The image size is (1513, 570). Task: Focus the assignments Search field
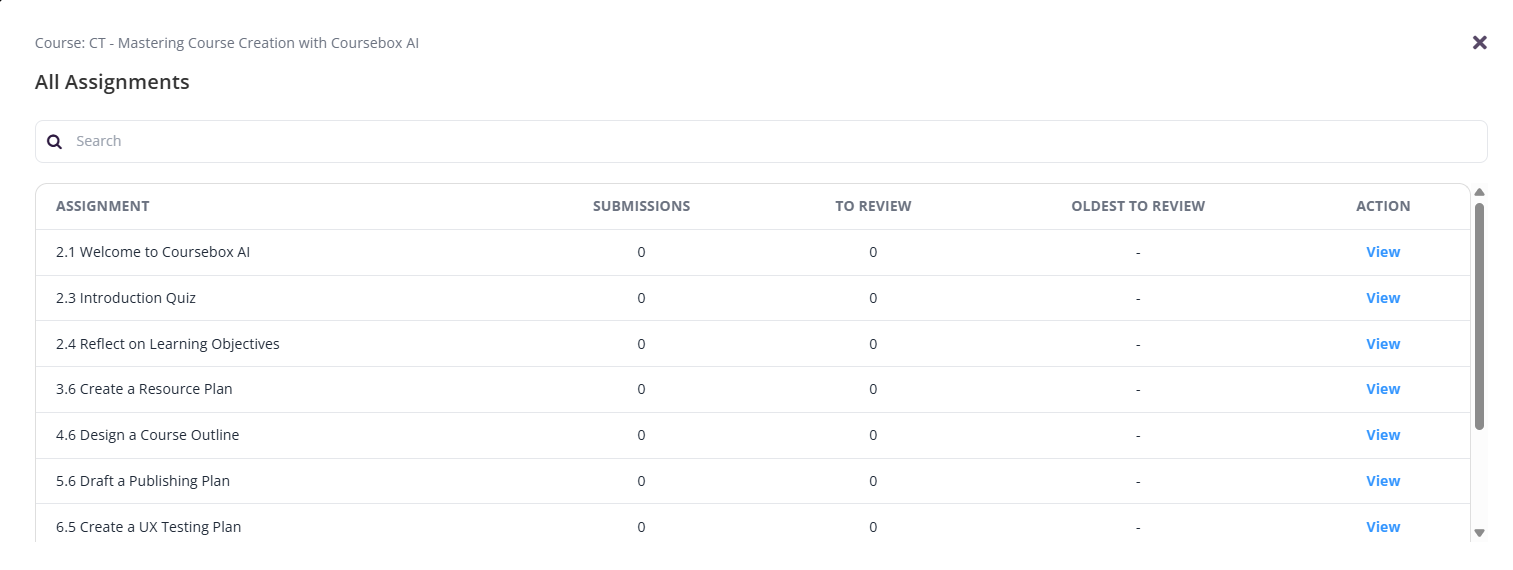tap(760, 142)
